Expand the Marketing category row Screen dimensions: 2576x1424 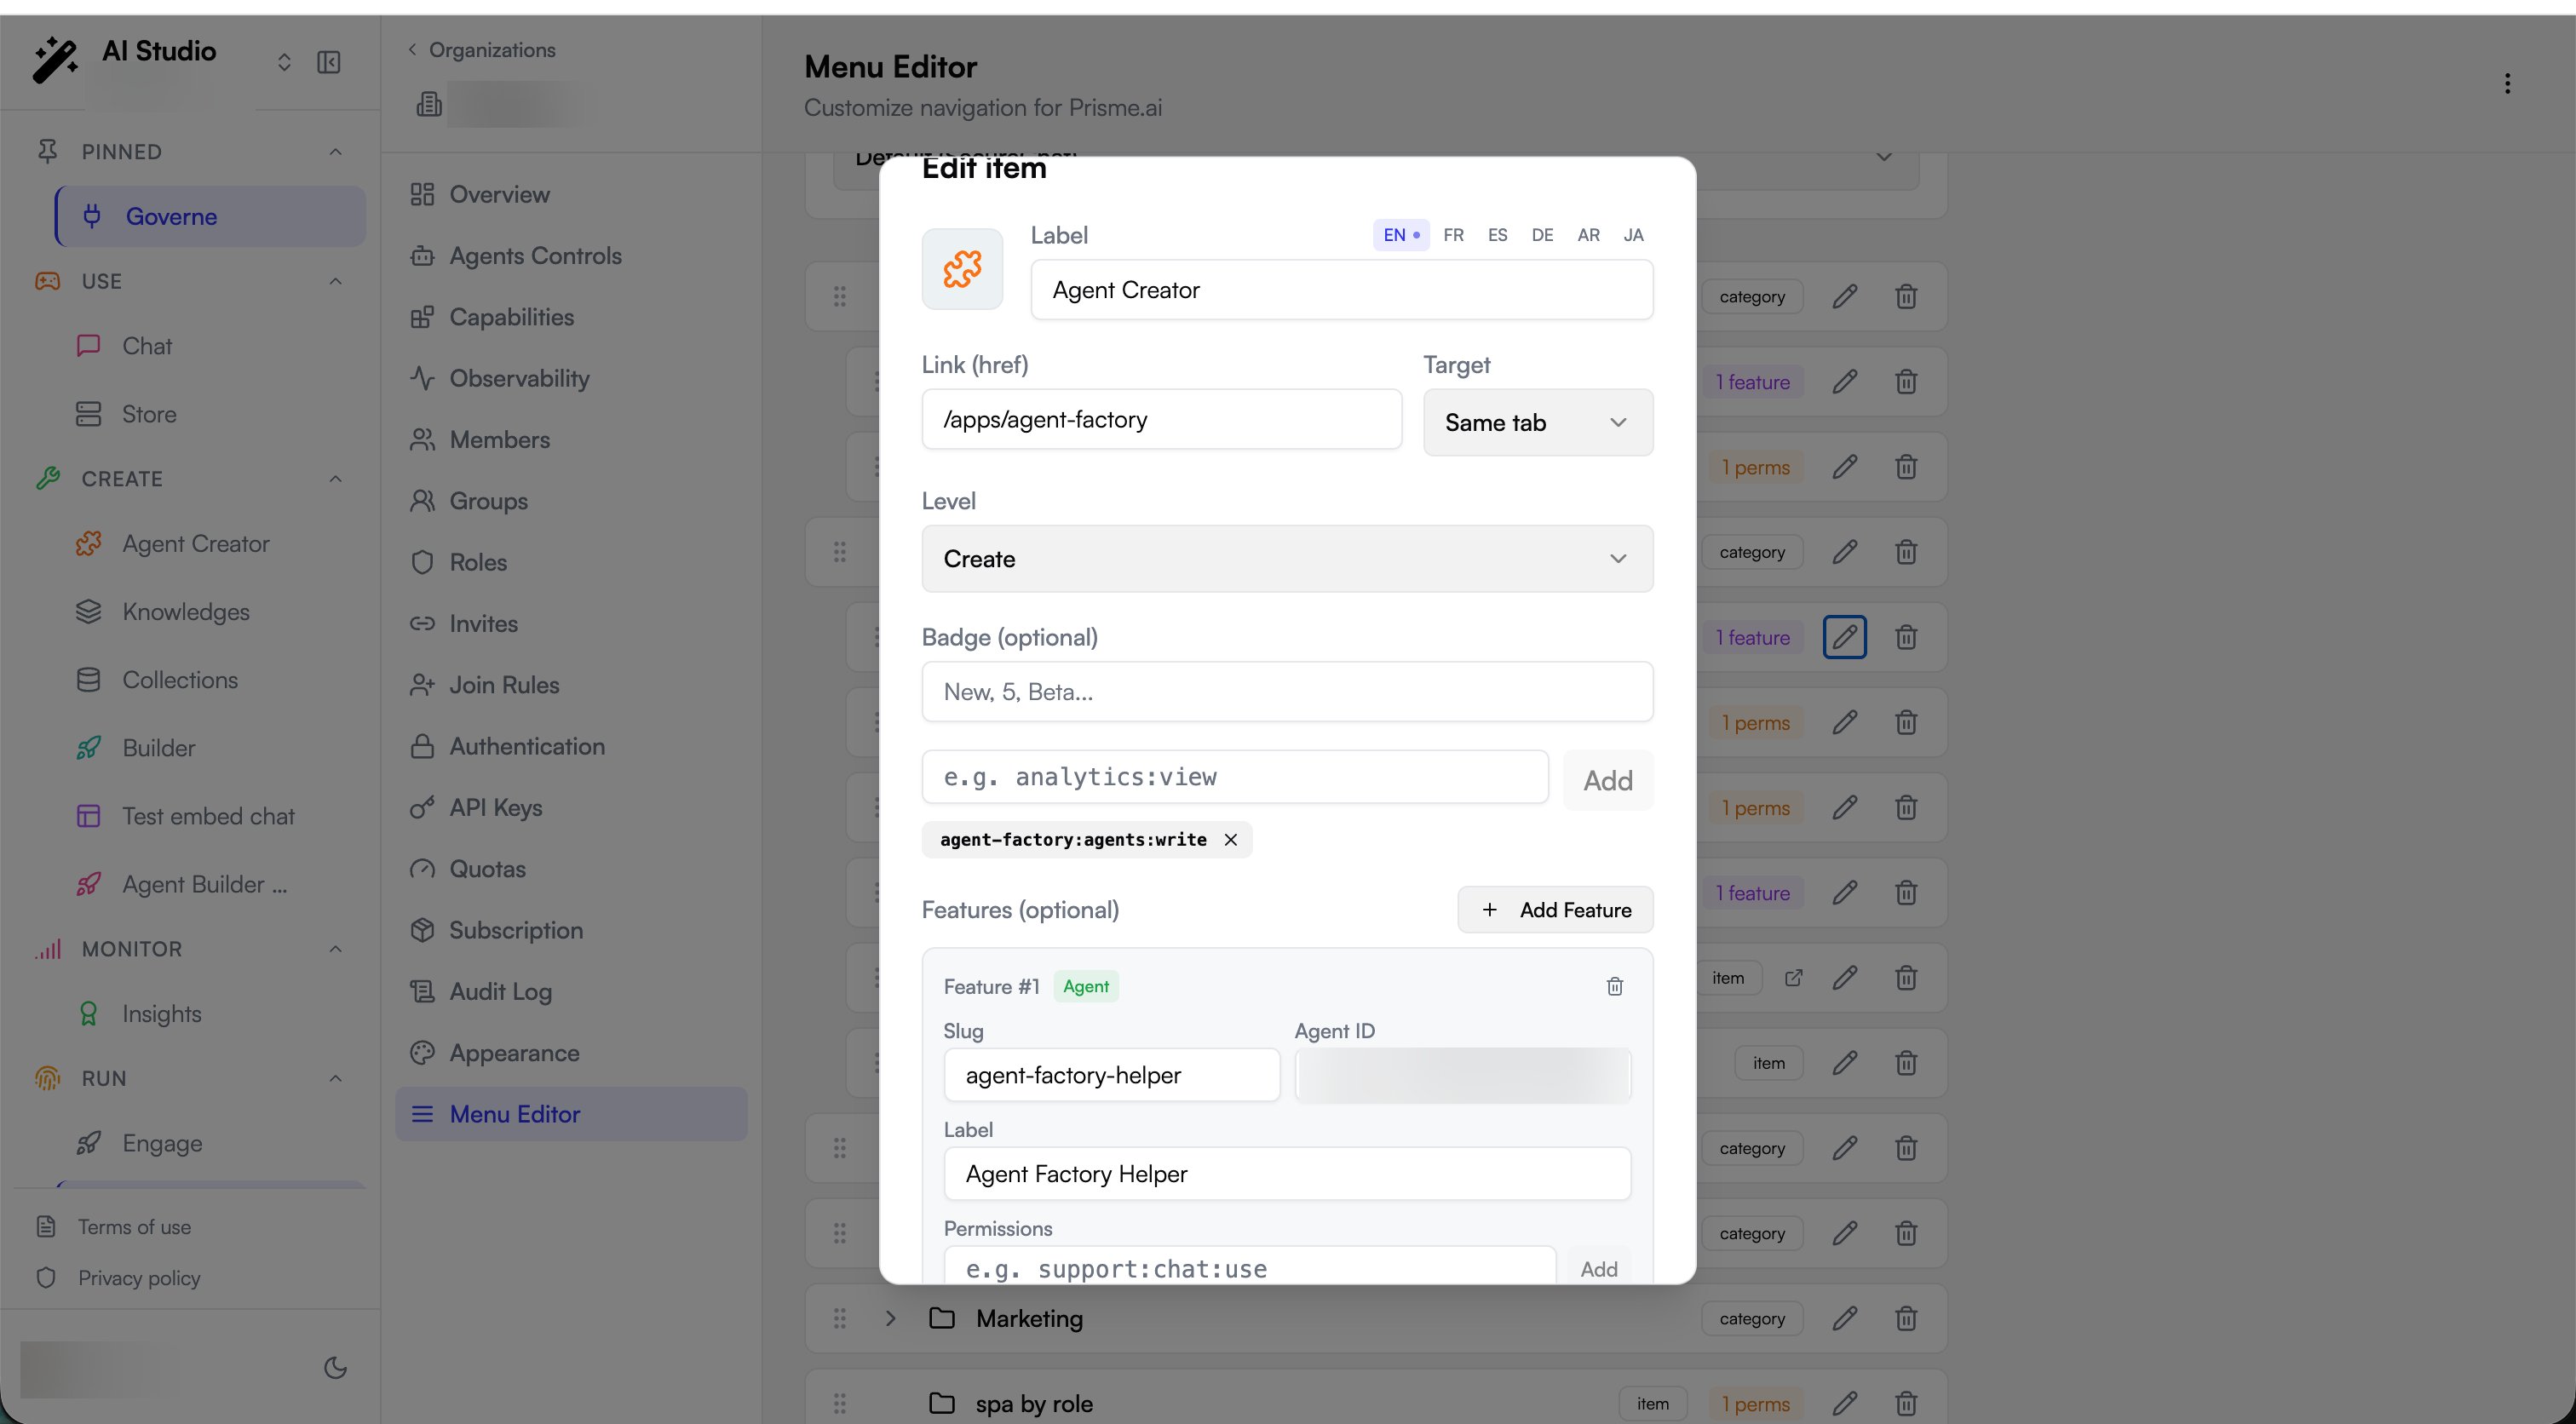click(x=890, y=1319)
